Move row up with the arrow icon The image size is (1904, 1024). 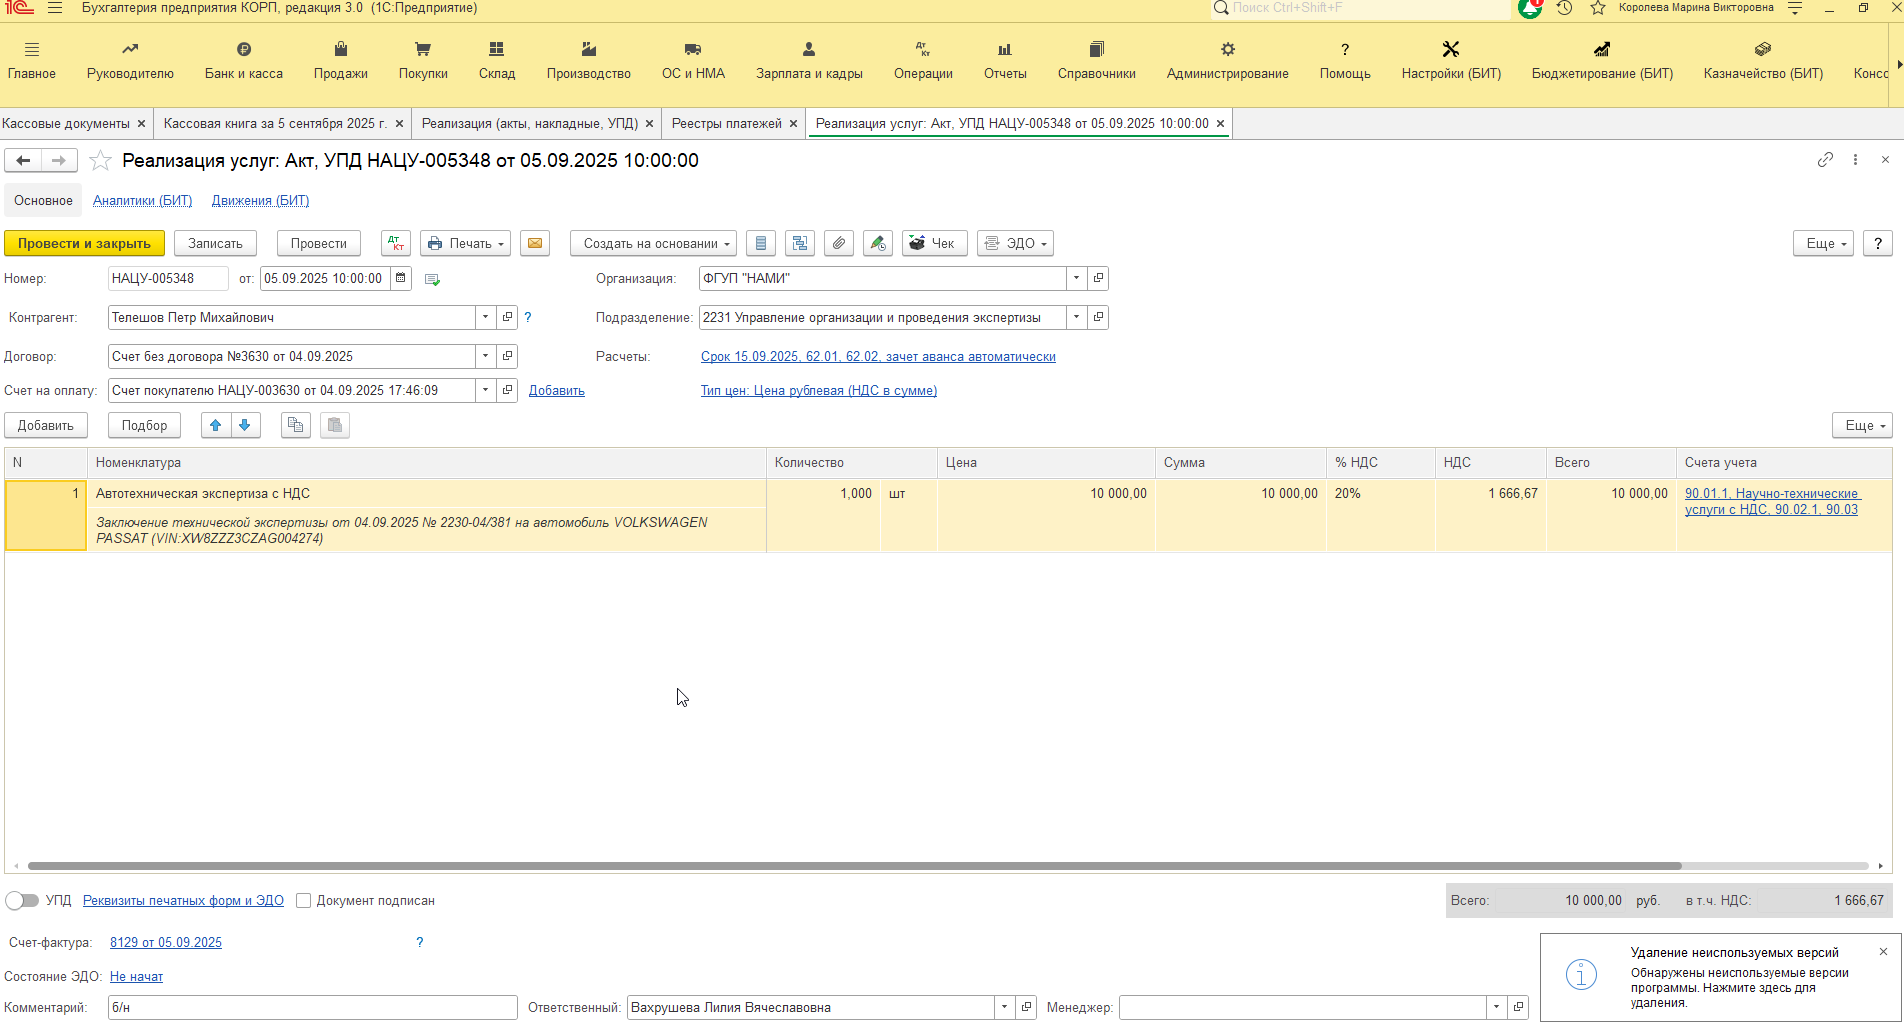pos(215,425)
